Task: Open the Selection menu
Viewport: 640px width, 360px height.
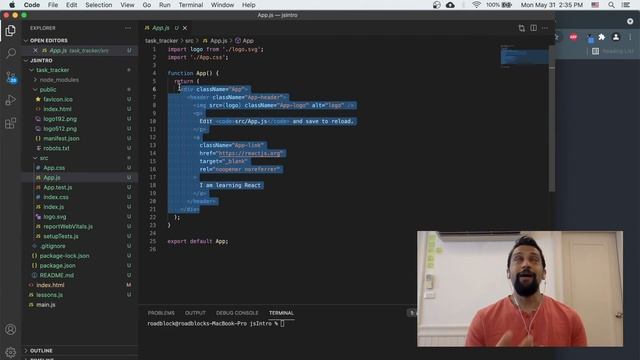Action: 98,5
